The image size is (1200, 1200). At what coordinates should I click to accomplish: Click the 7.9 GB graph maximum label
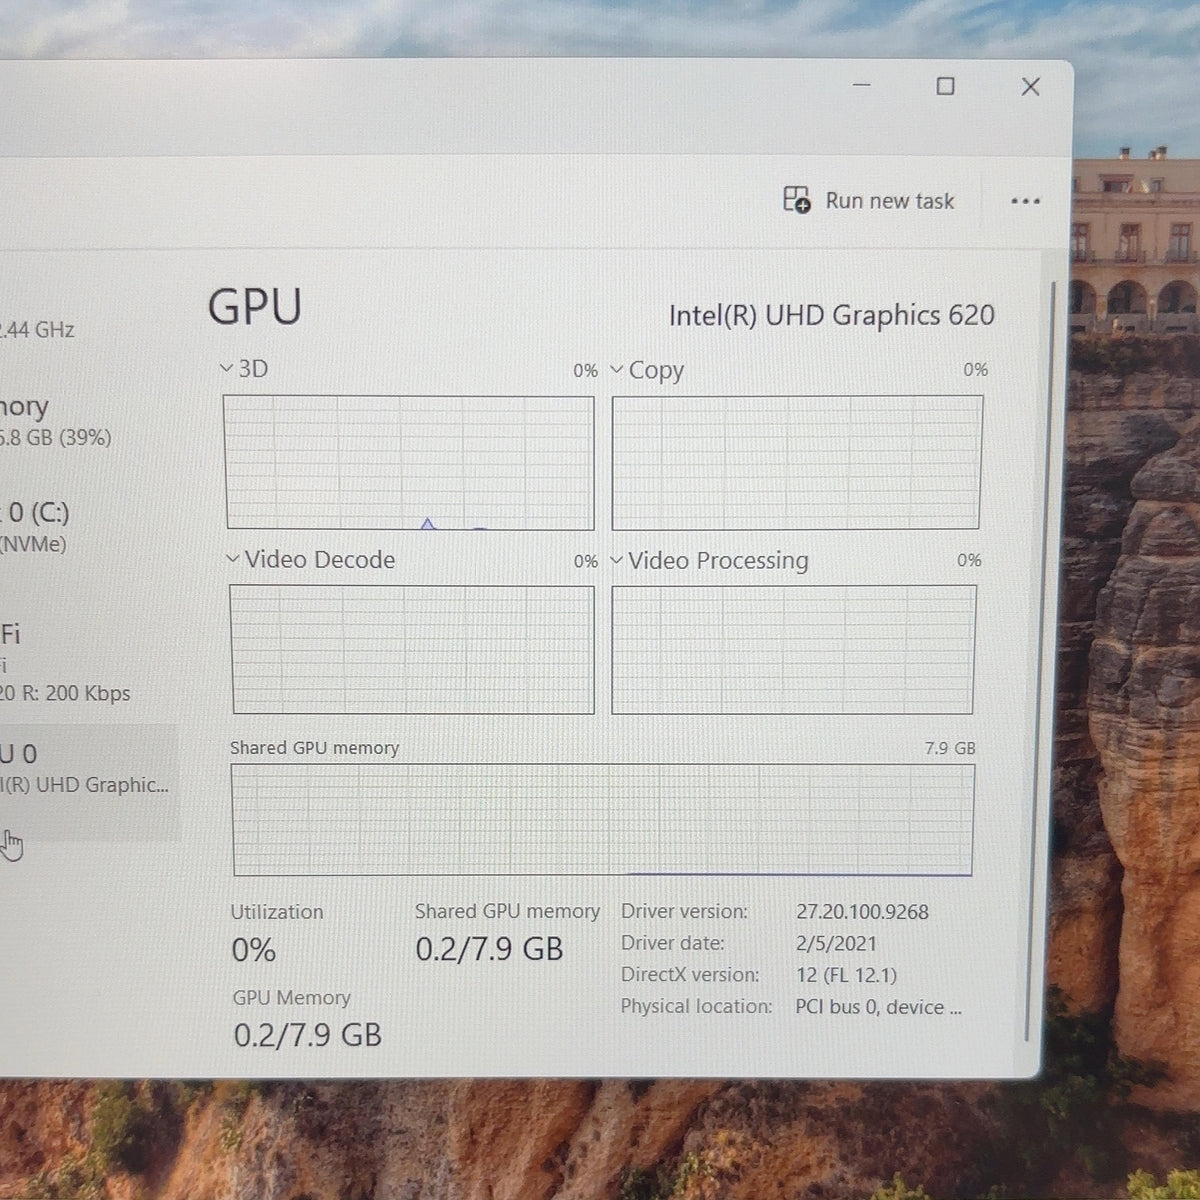pyautogui.click(x=950, y=748)
